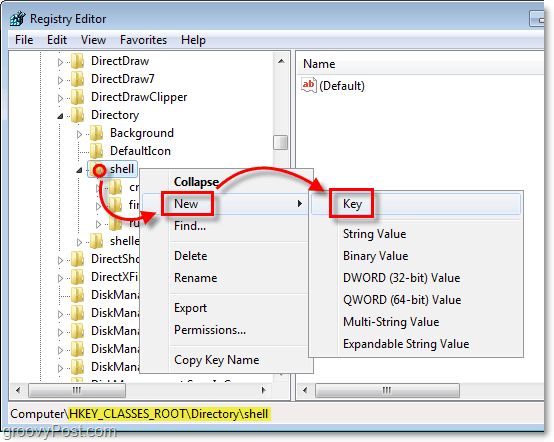Image resolution: width=554 pixels, height=442 pixels.
Task: Click the Registry Editor title bar icon
Action: [17, 18]
